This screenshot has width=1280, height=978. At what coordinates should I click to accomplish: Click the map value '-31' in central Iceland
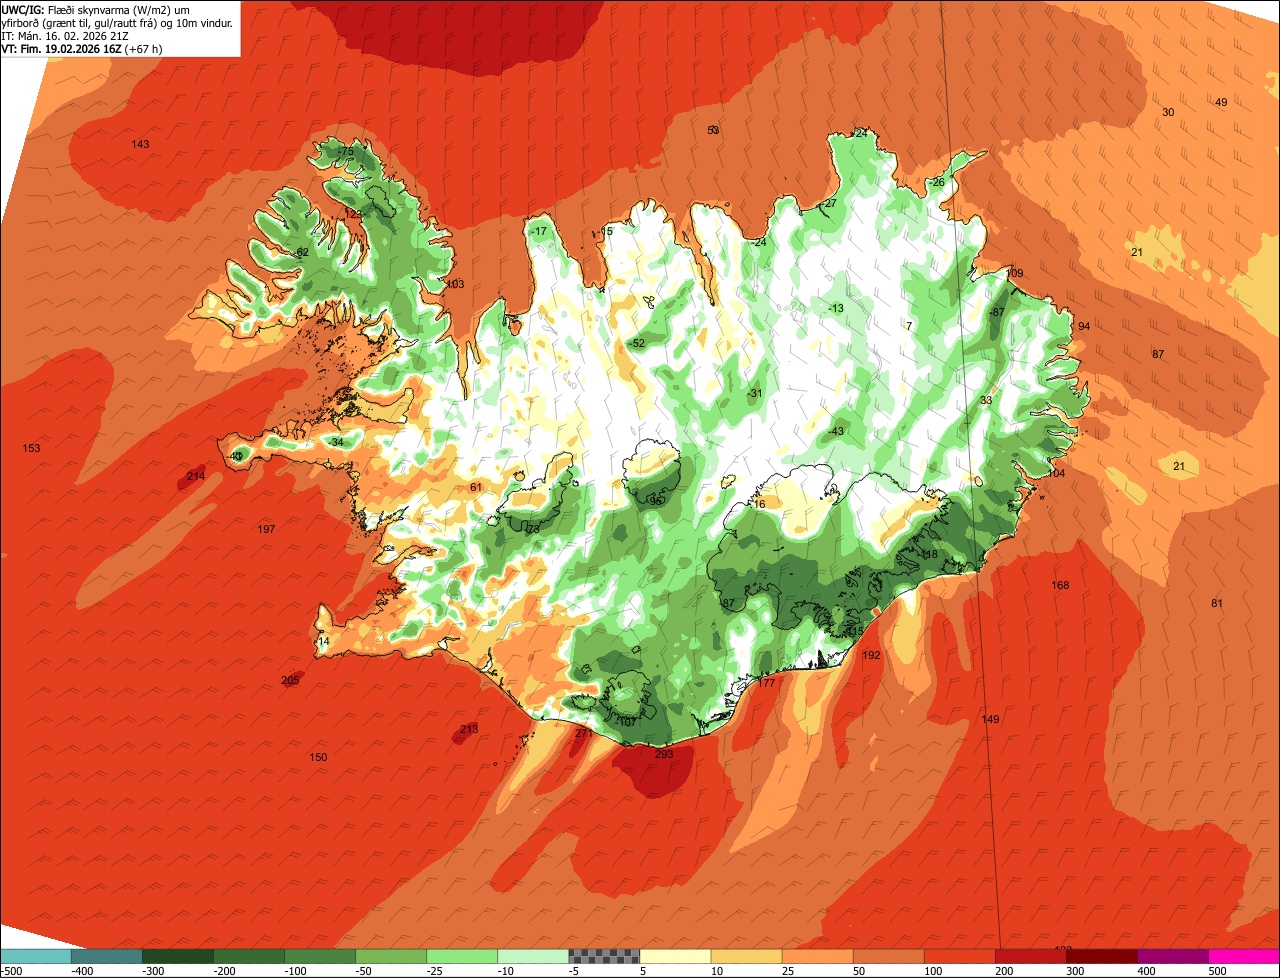point(755,394)
